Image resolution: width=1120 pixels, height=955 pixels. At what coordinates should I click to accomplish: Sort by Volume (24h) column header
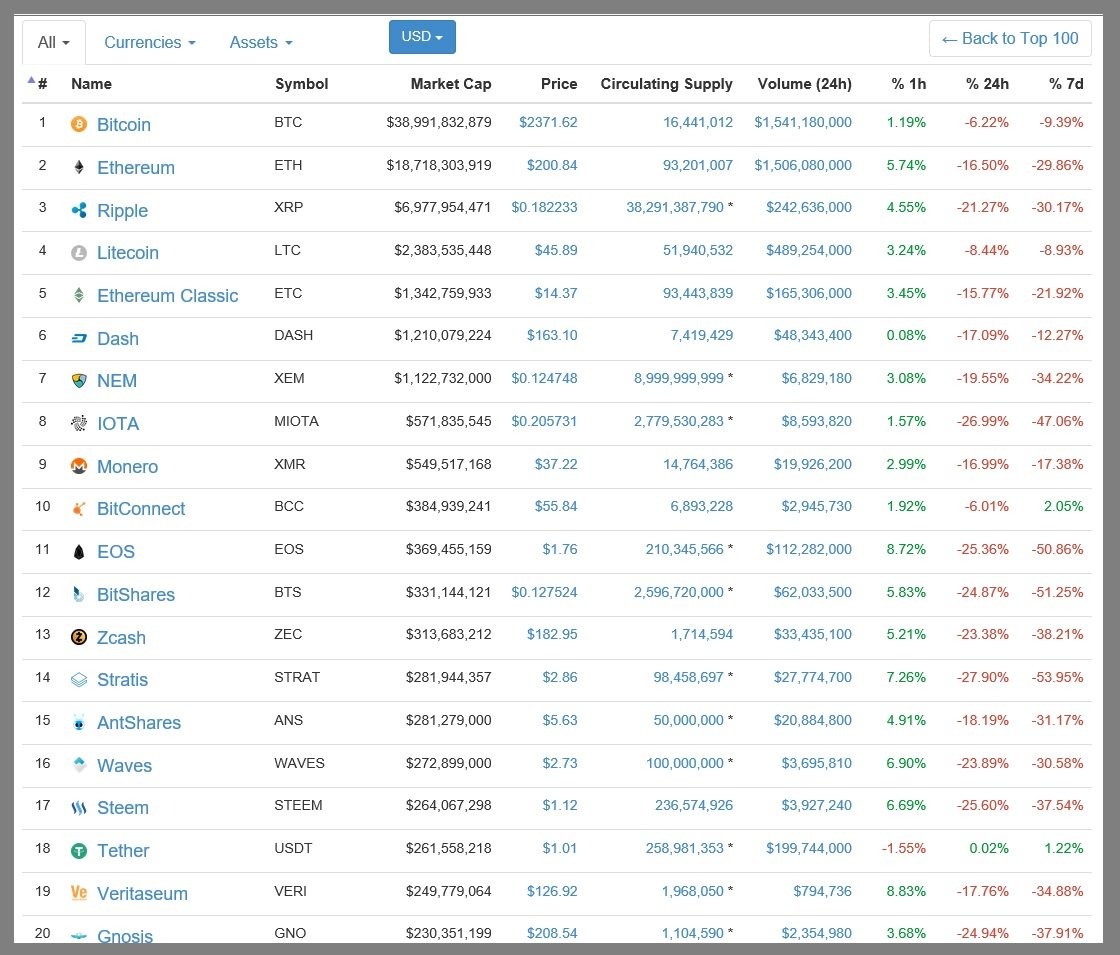coord(804,84)
